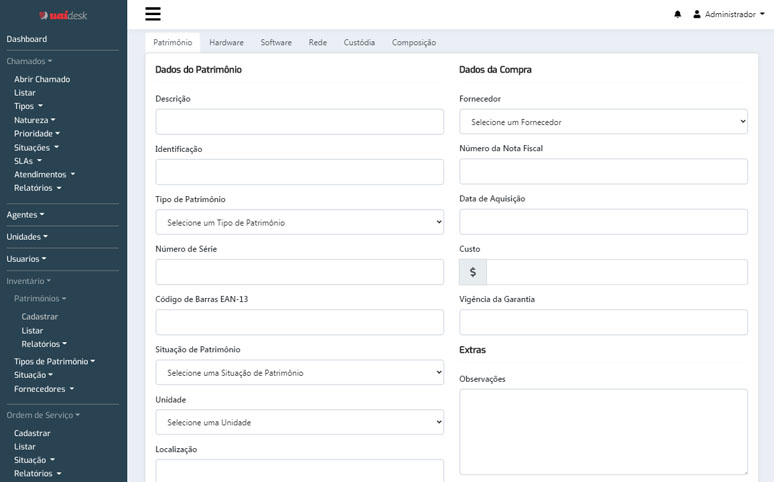Expand Tipos de Patrimônio submenu

click(54, 361)
